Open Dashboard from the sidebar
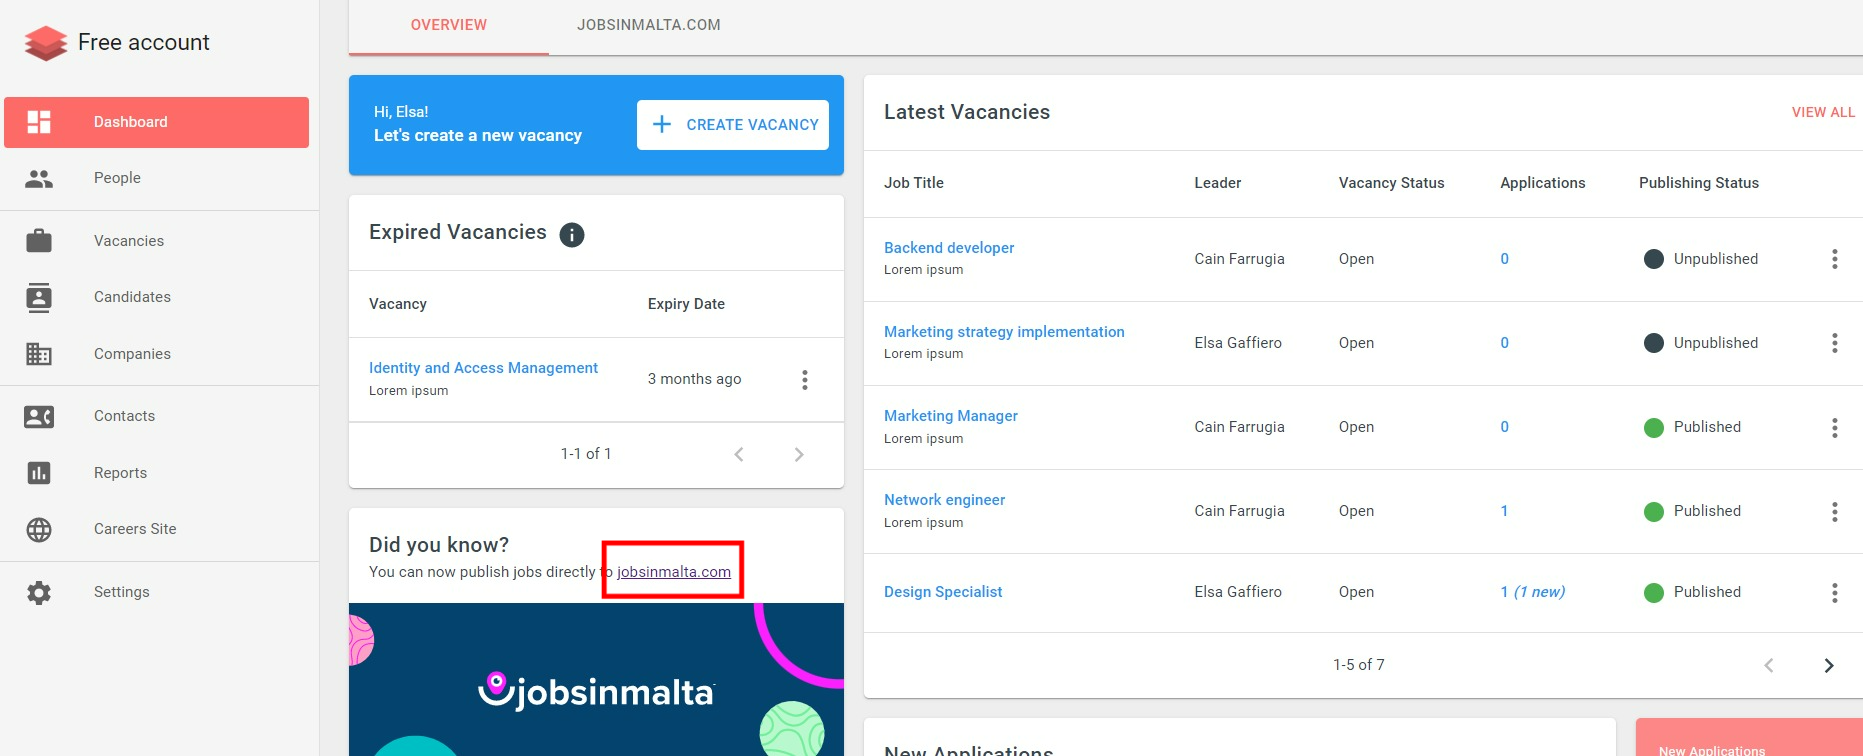1863x756 pixels. pyautogui.click(x=156, y=122)
